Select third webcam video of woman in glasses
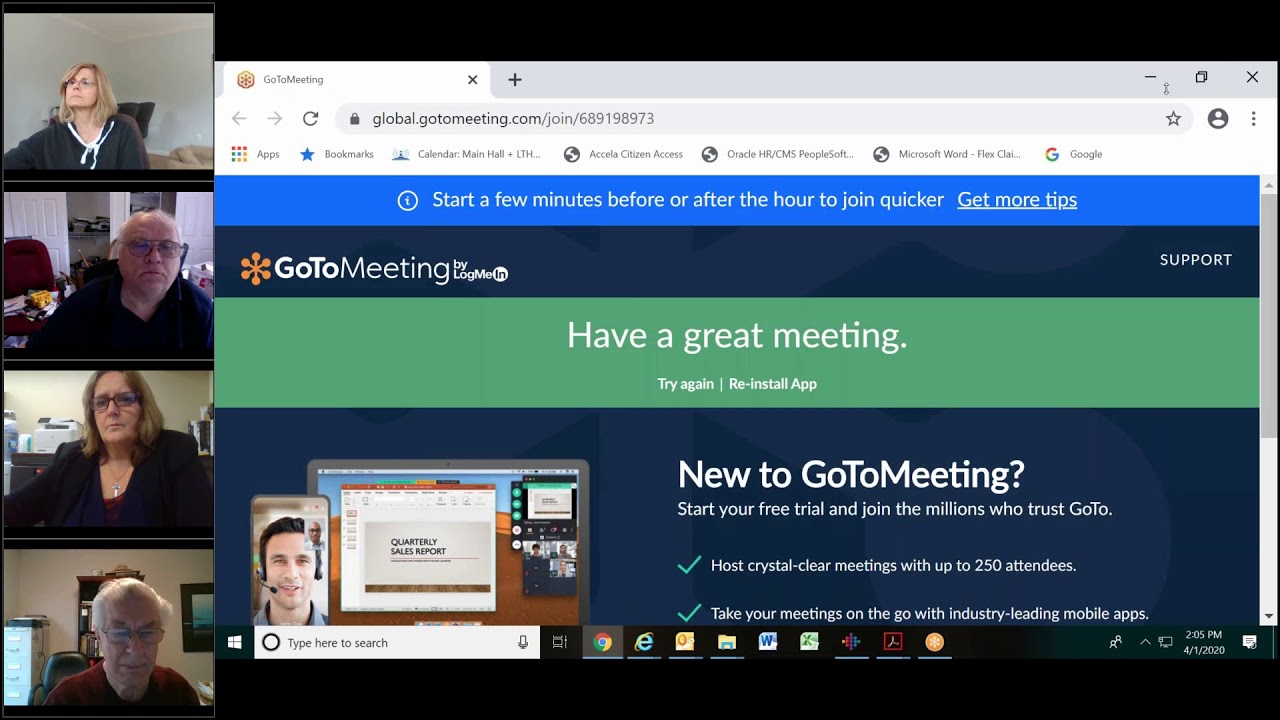Viewport: 1280px width, 720px height. tap(108, 448)
